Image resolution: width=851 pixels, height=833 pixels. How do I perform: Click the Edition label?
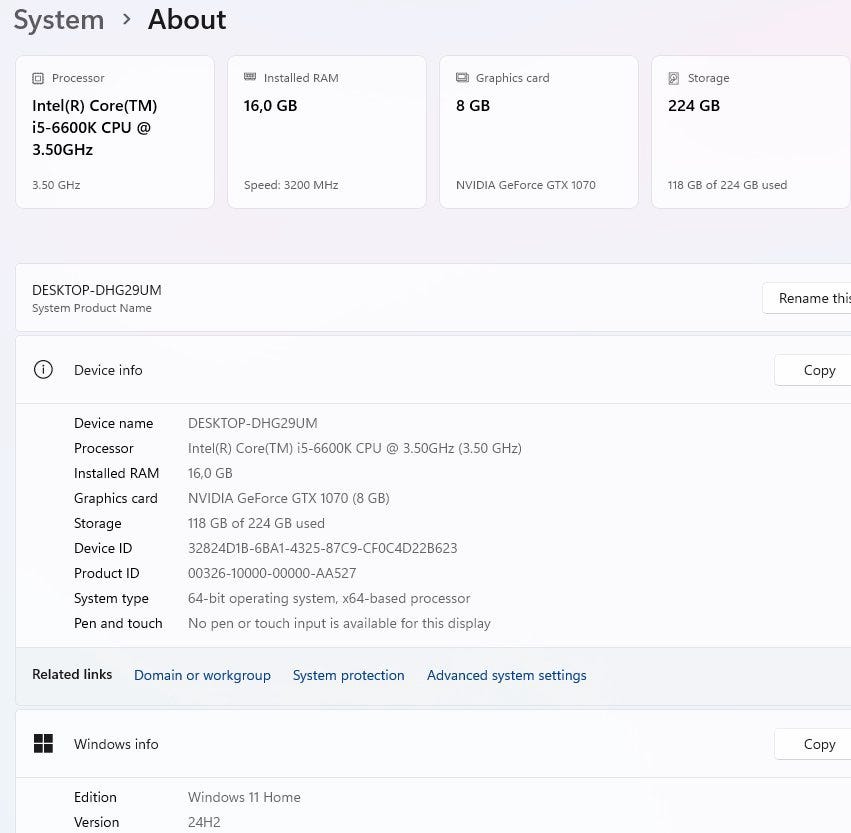tap(95, 797)
